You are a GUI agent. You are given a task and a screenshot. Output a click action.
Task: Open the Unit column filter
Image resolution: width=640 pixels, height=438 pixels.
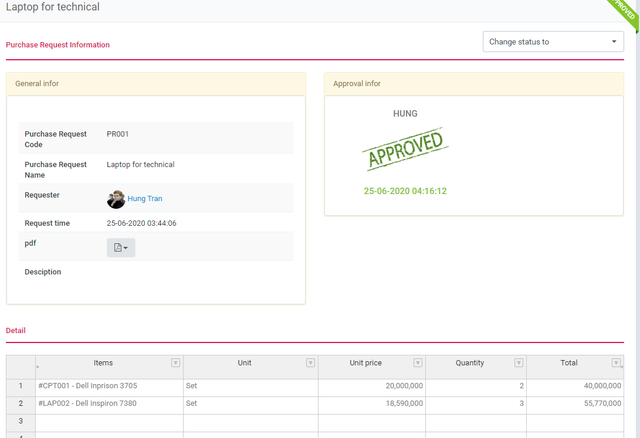(311, 362)
